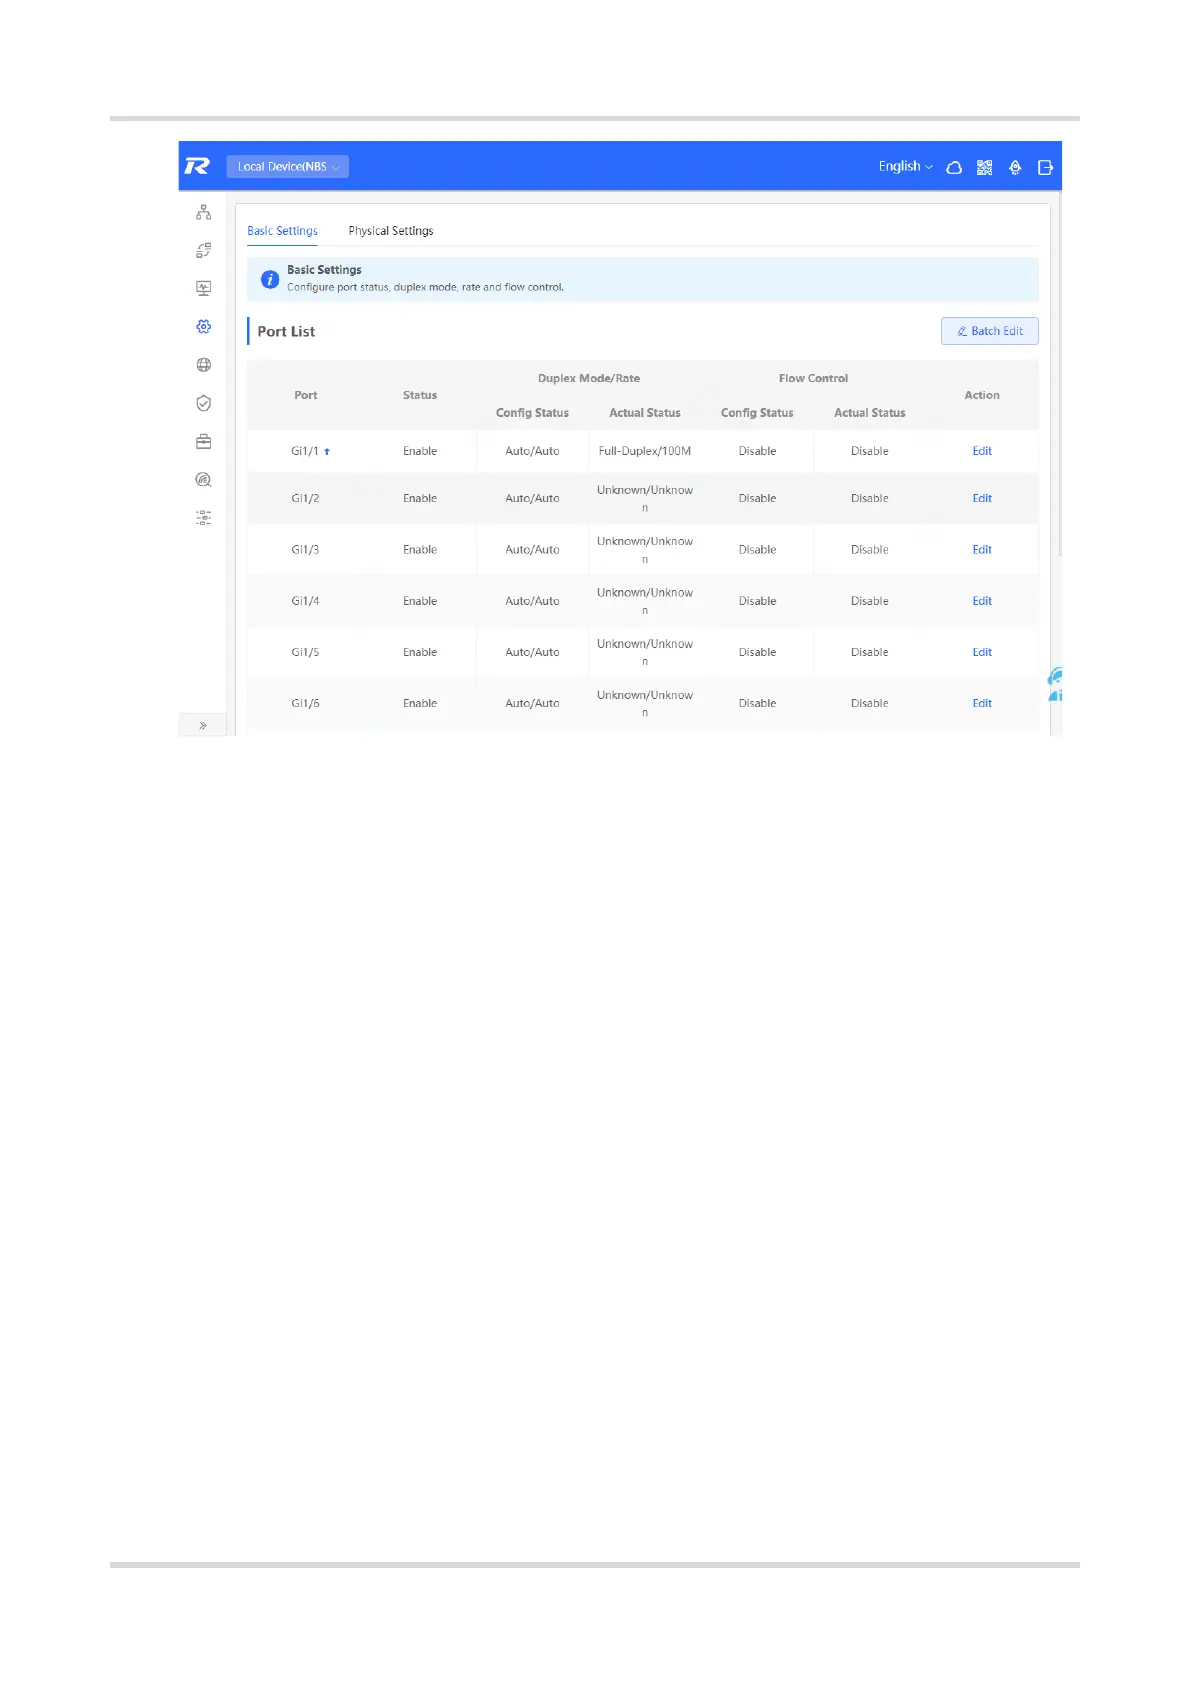Click Edit for port Gi1/5

982,652
